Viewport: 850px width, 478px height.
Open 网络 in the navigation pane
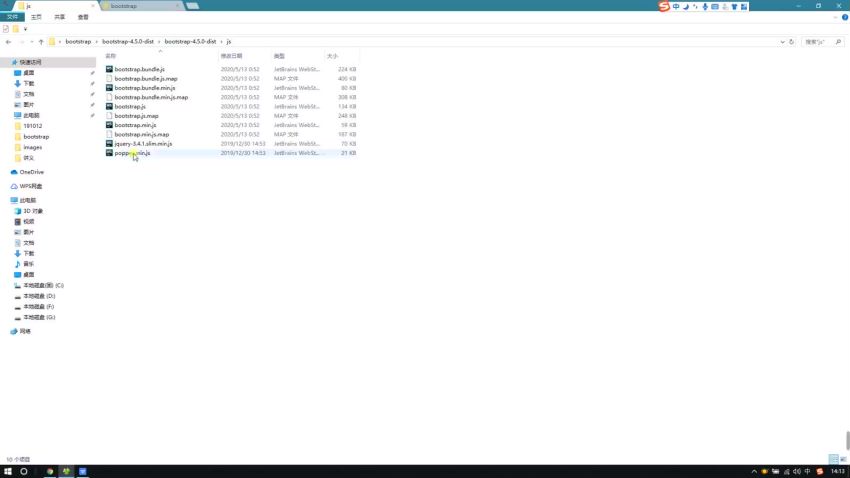click(25, 332)
